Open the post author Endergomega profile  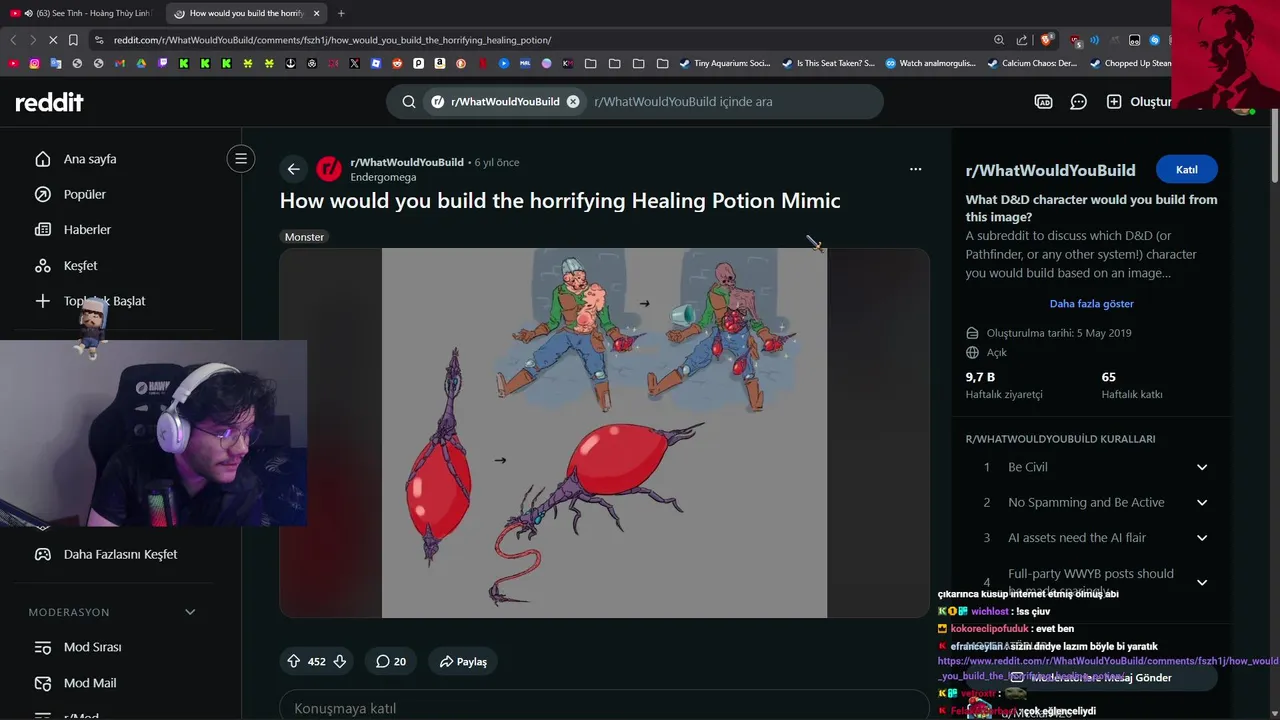[x=383, y=177]
